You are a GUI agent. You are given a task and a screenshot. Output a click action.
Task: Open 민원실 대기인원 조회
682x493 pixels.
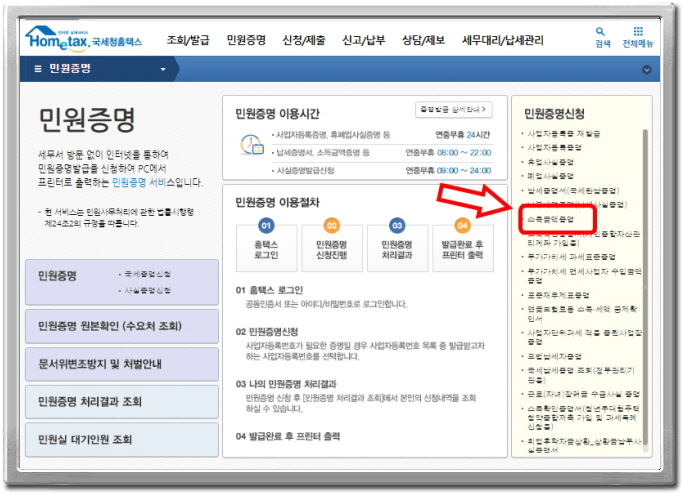click(122, 439)
